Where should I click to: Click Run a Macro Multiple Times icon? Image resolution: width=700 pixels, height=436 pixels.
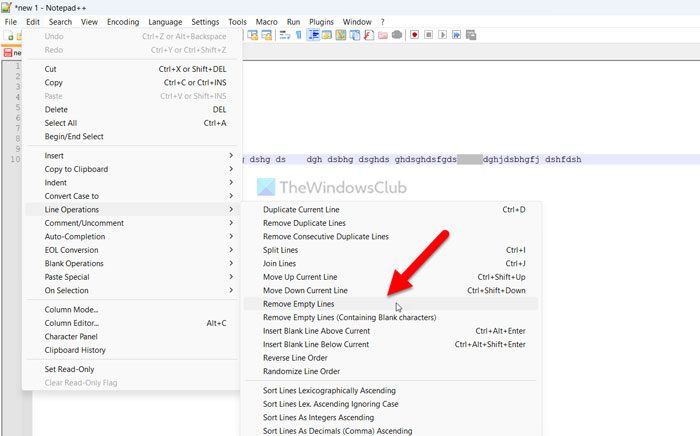pyautogui.click(x=457, y=35)
